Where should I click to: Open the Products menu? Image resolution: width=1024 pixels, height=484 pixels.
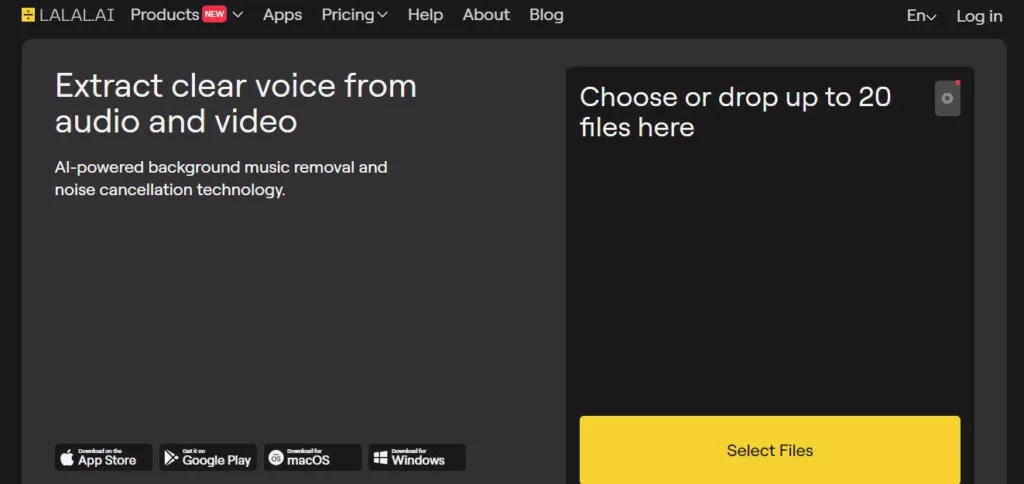click(165, 14)
